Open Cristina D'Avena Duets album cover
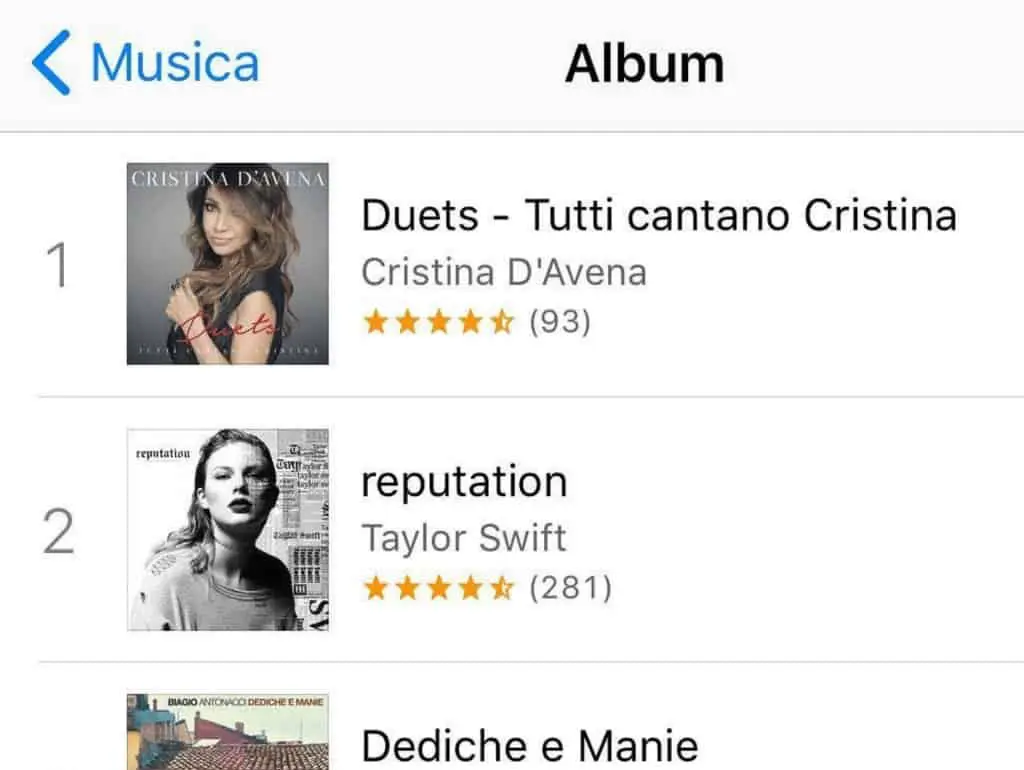This screenshot has width=1024, height=770. pos(228,263)
